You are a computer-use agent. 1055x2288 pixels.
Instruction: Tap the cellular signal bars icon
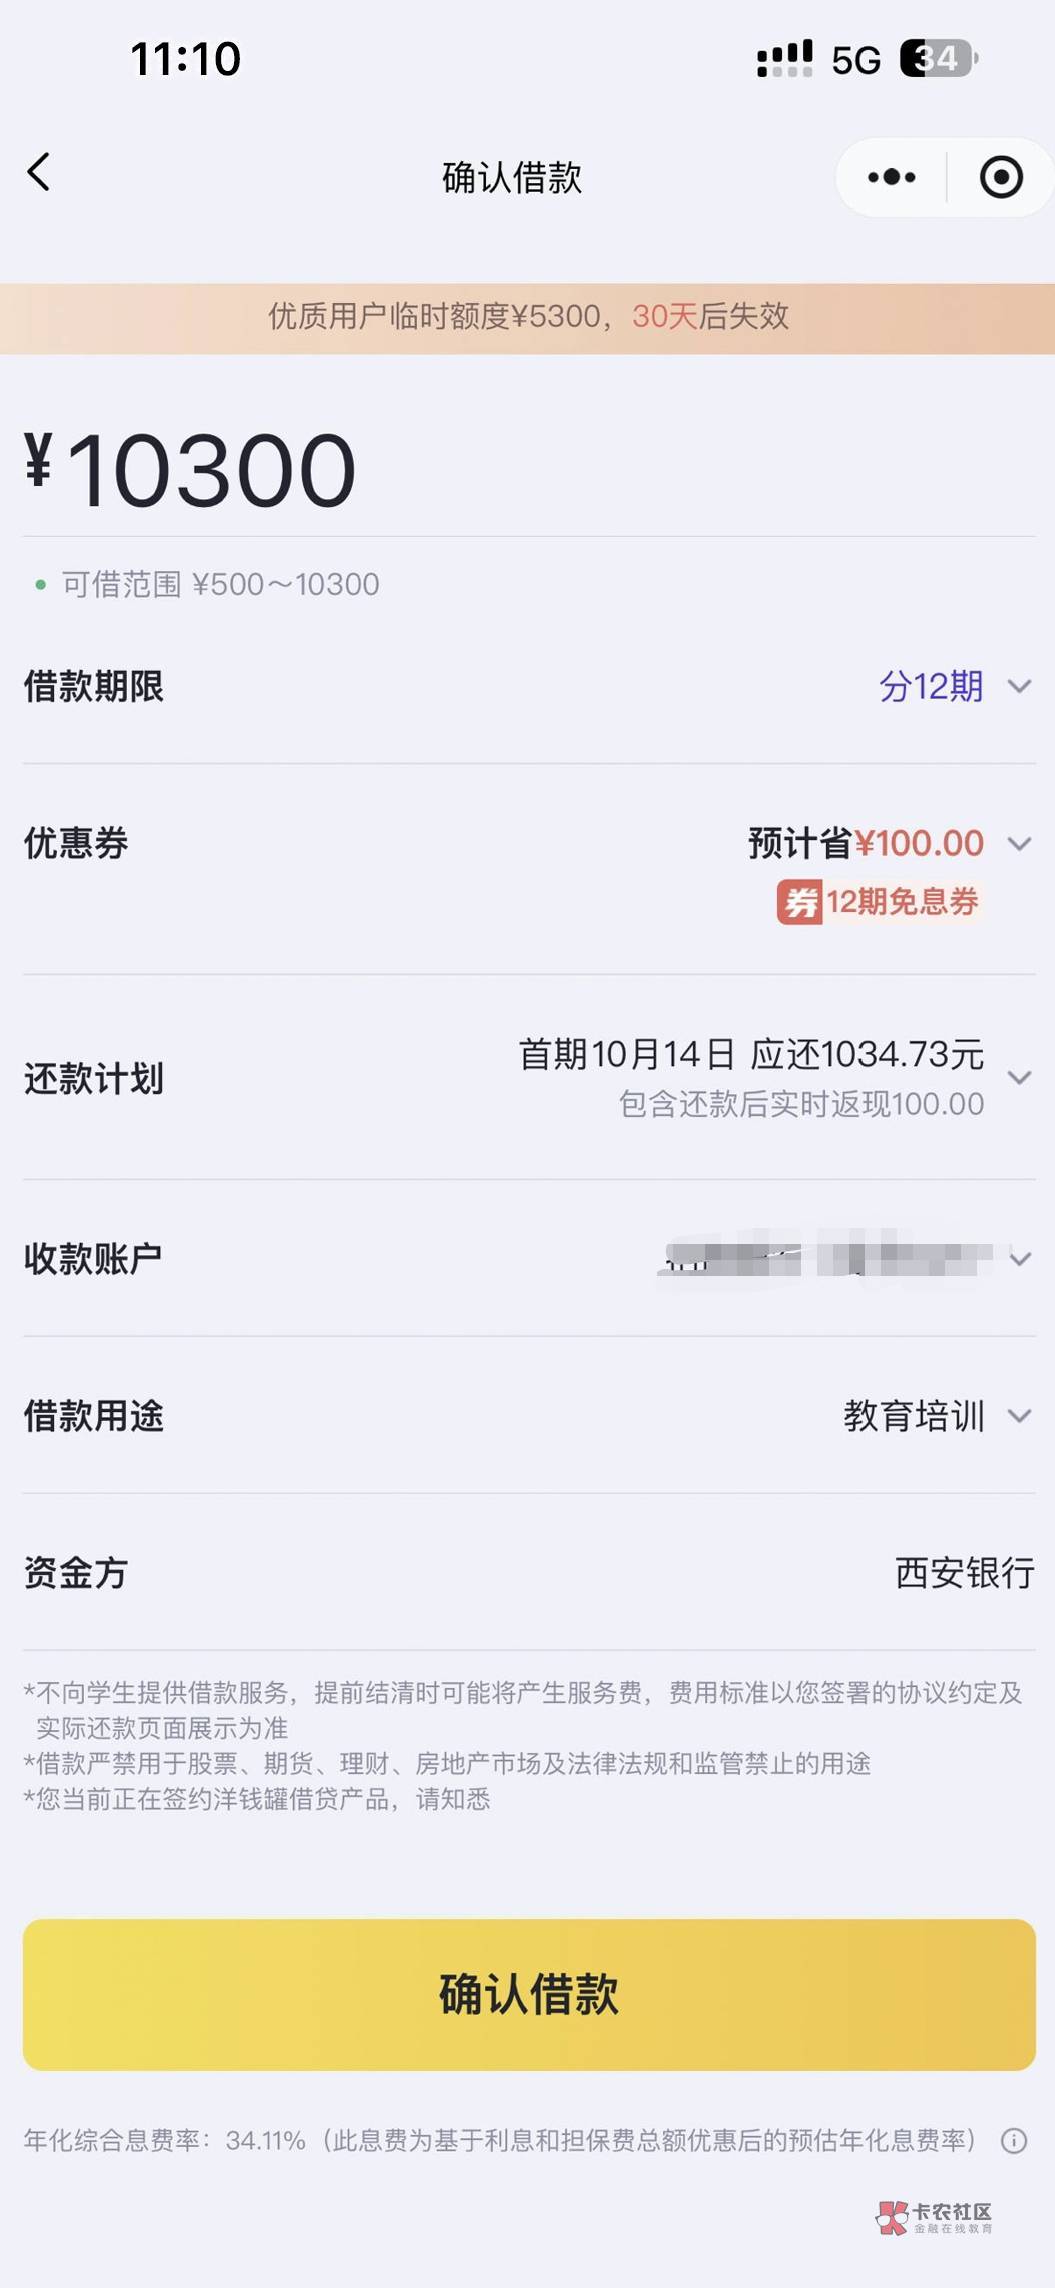coord(784,59)
